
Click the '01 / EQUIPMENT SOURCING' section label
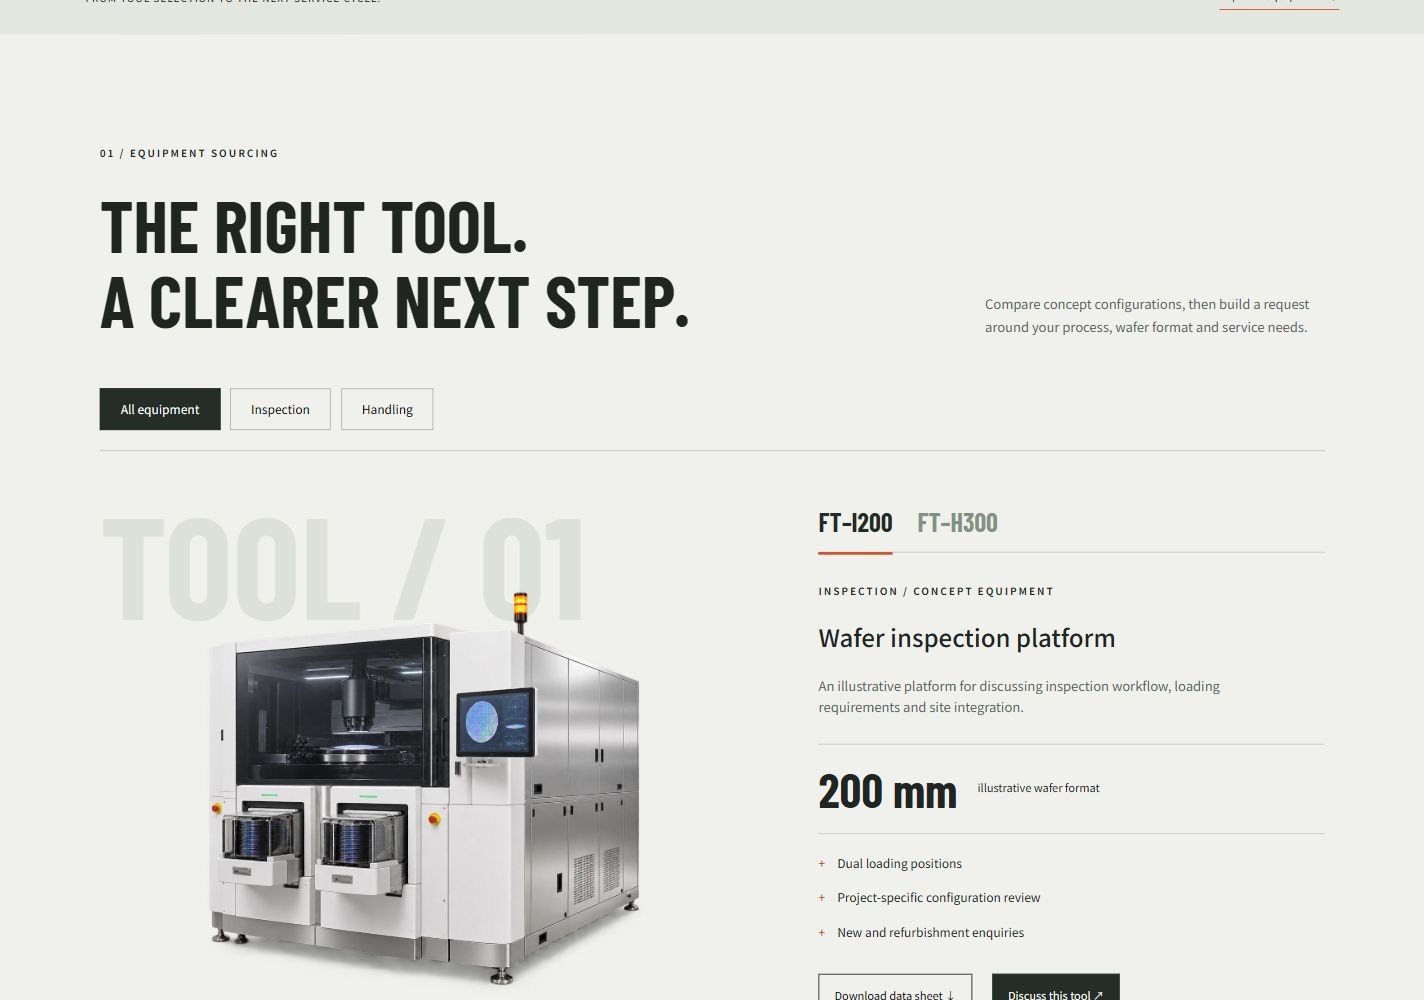tap(189, 153)
